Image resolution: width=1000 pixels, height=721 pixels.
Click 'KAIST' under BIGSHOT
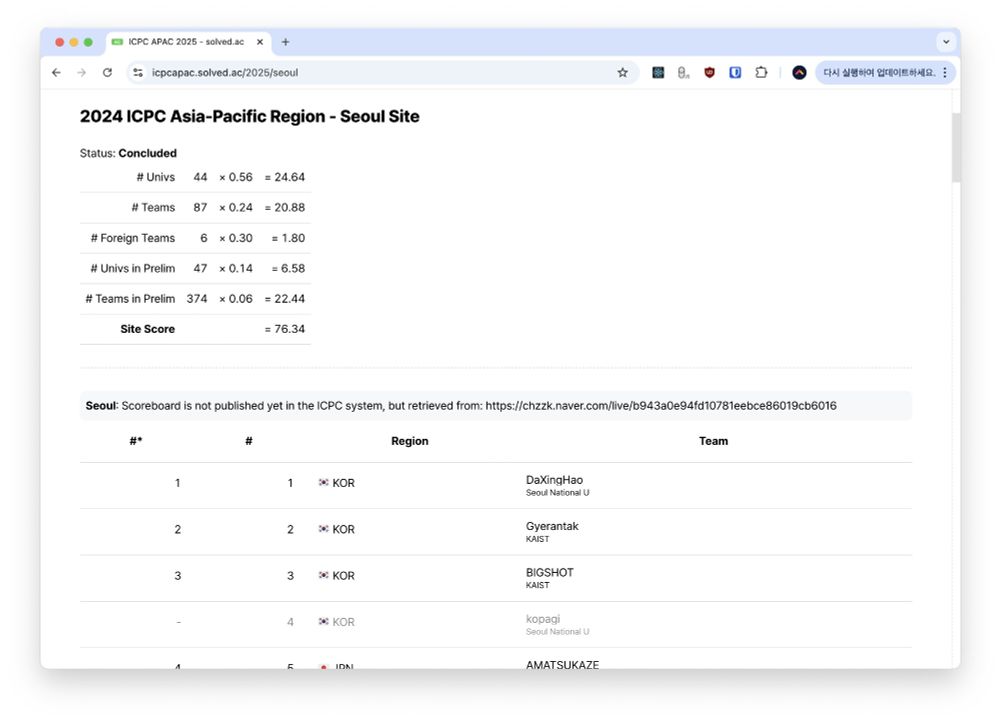[x=537, y=585]
